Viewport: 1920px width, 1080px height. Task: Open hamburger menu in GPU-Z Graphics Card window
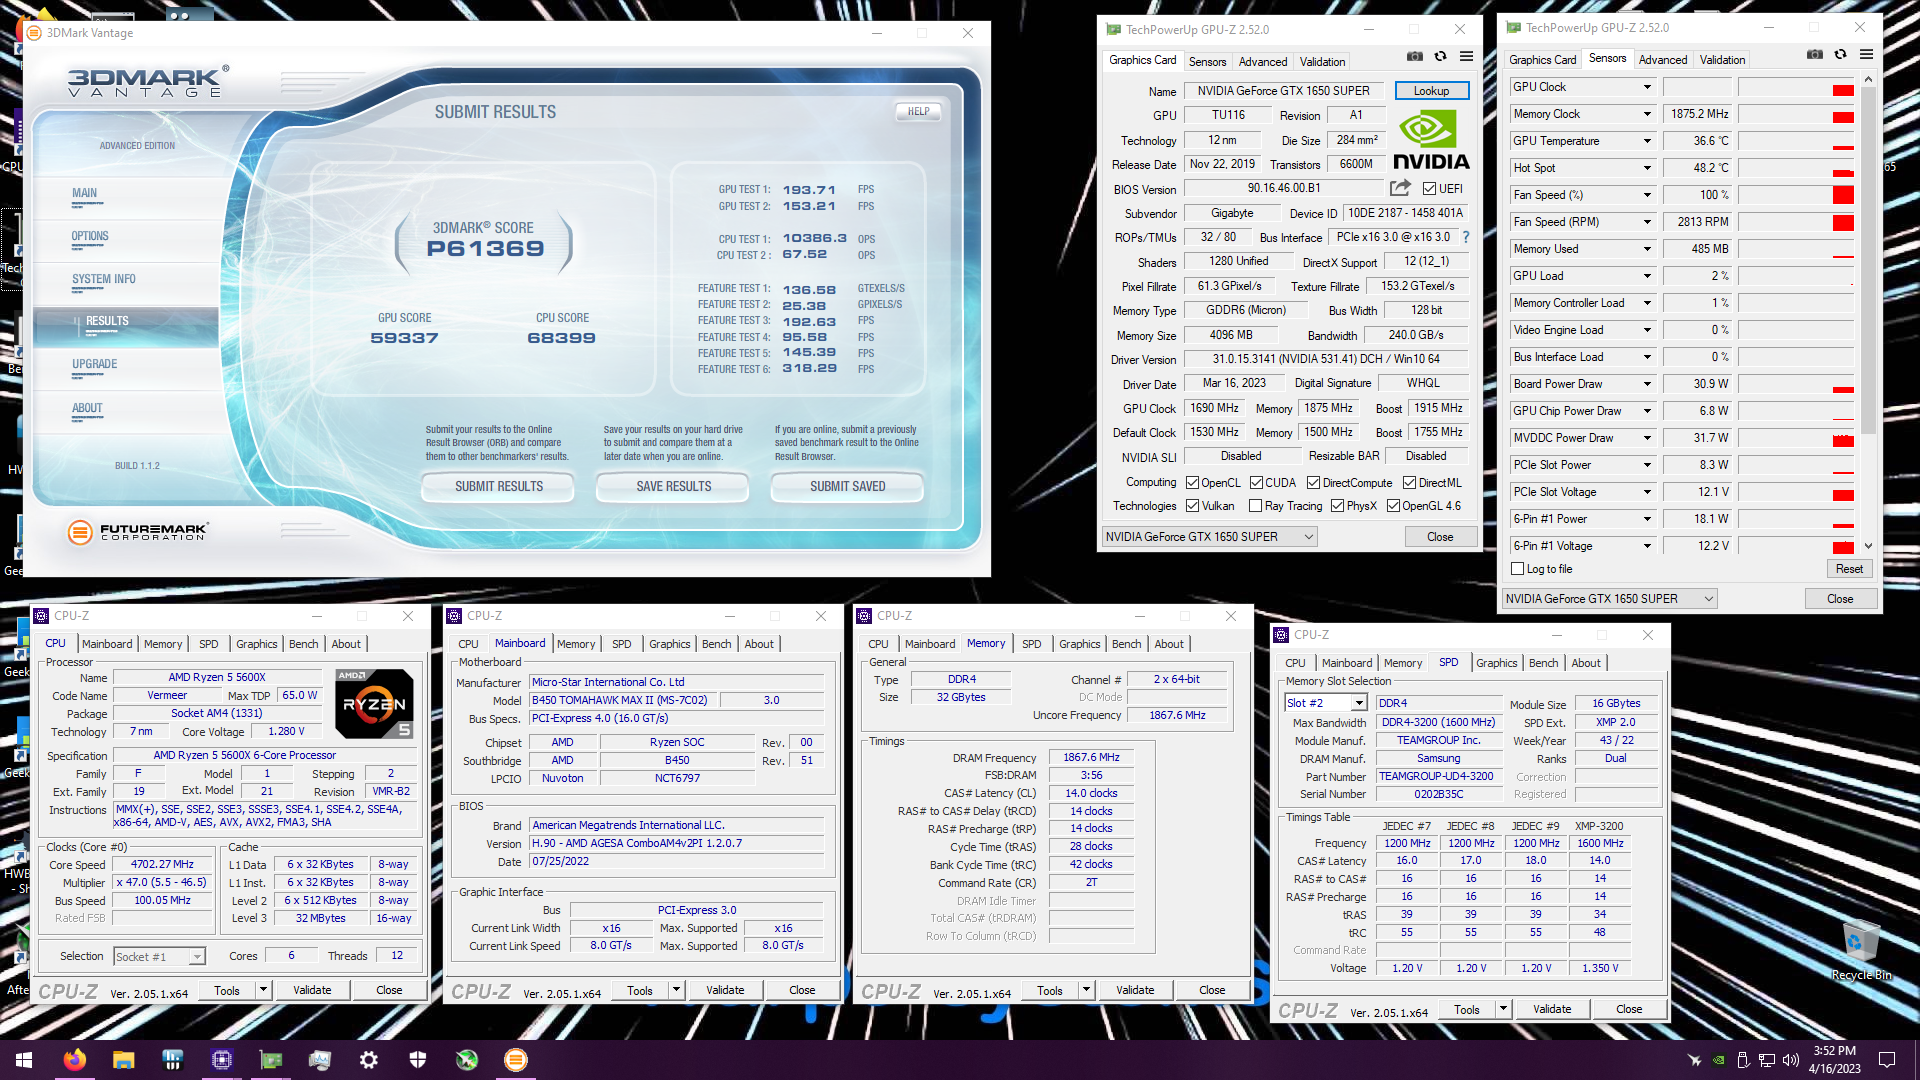pos(1466,57)
